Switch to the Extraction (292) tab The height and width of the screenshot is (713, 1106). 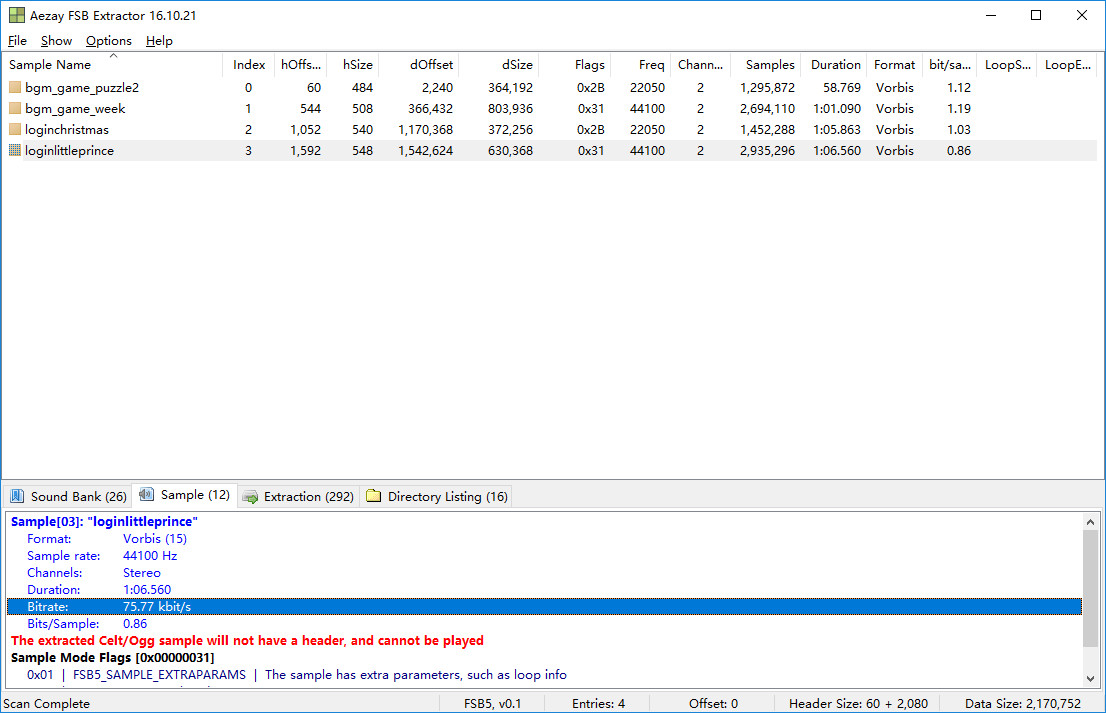click(298, 496)
